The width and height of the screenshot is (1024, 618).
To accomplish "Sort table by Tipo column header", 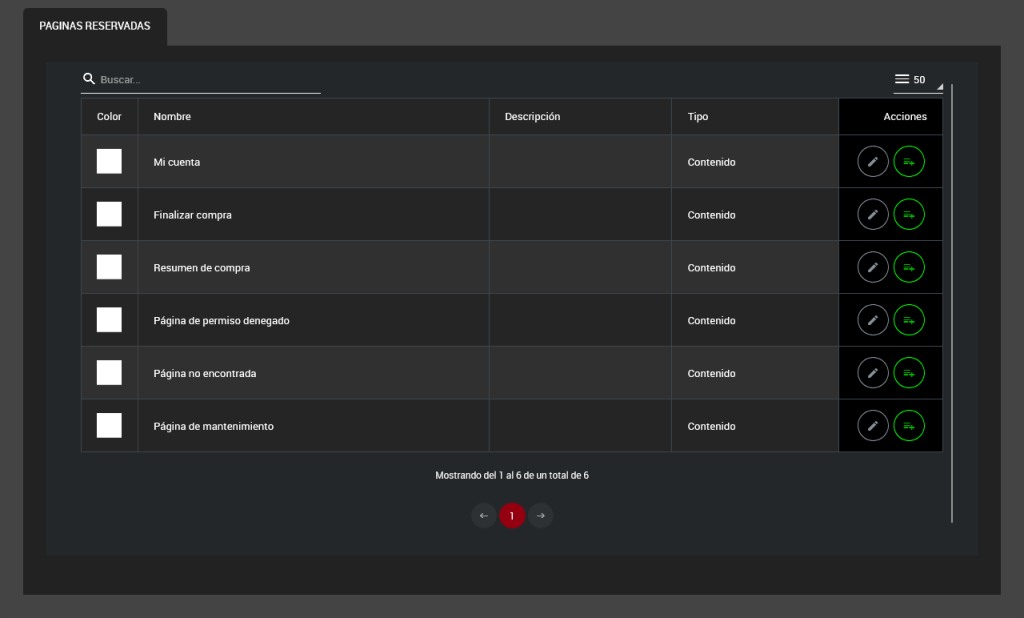I will 698,117.
